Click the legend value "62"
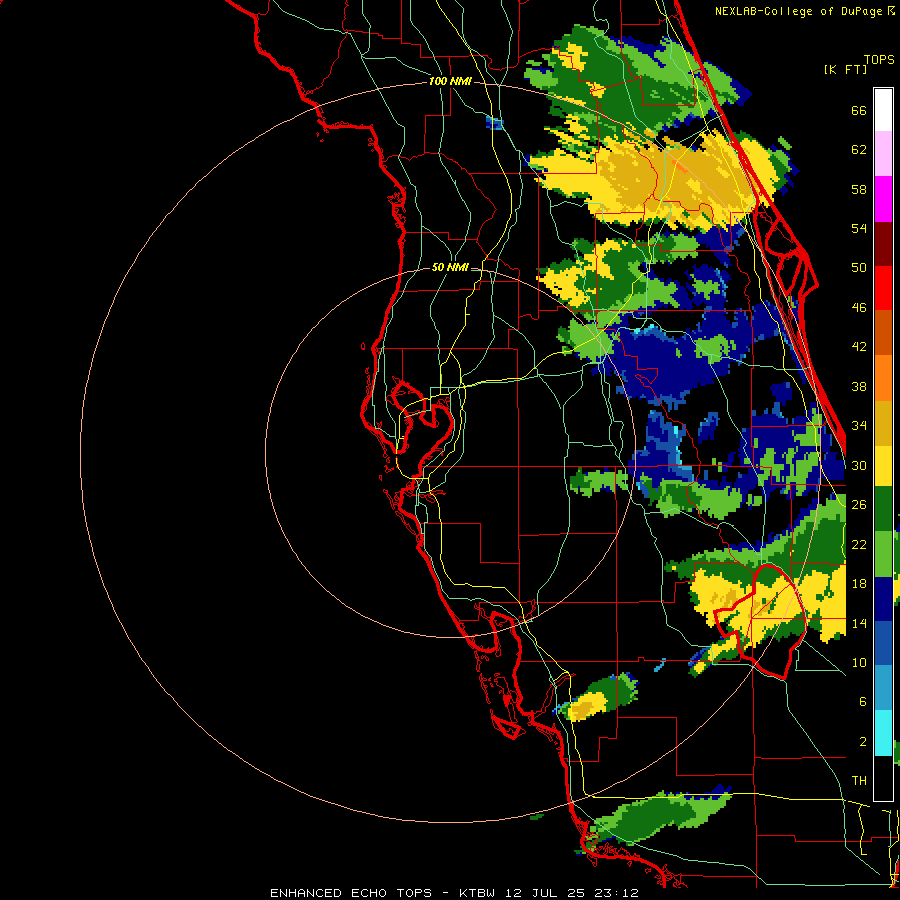 (859, 150)
